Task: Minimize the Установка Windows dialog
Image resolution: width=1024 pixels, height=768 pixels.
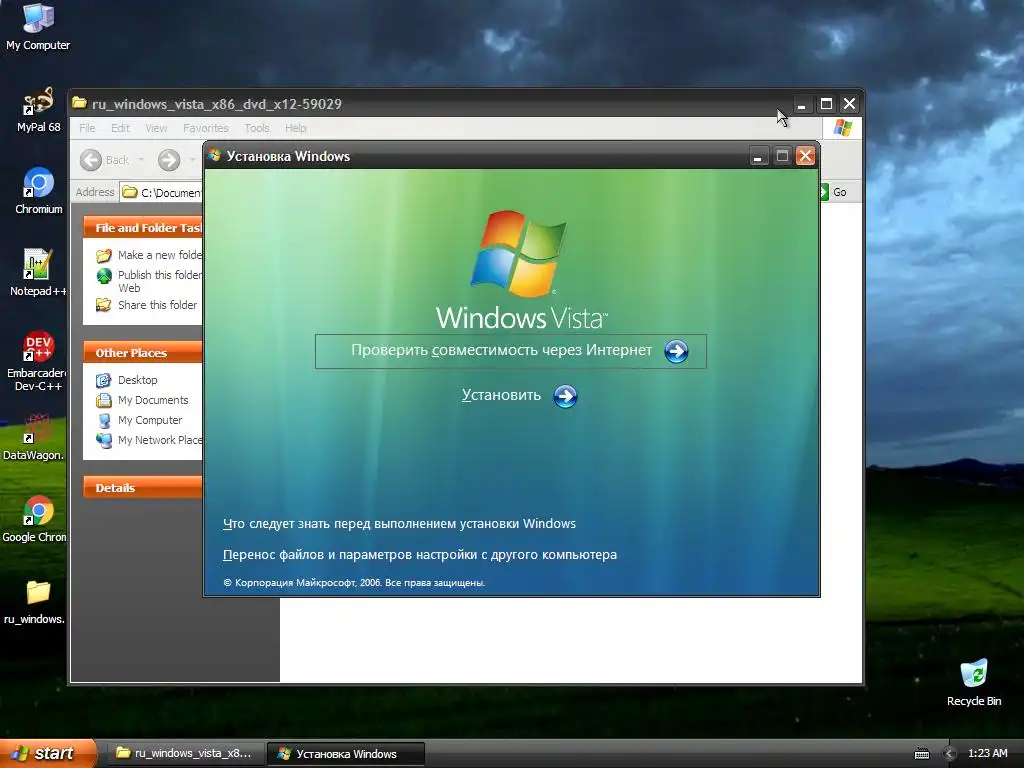Action: coord(758,156)
